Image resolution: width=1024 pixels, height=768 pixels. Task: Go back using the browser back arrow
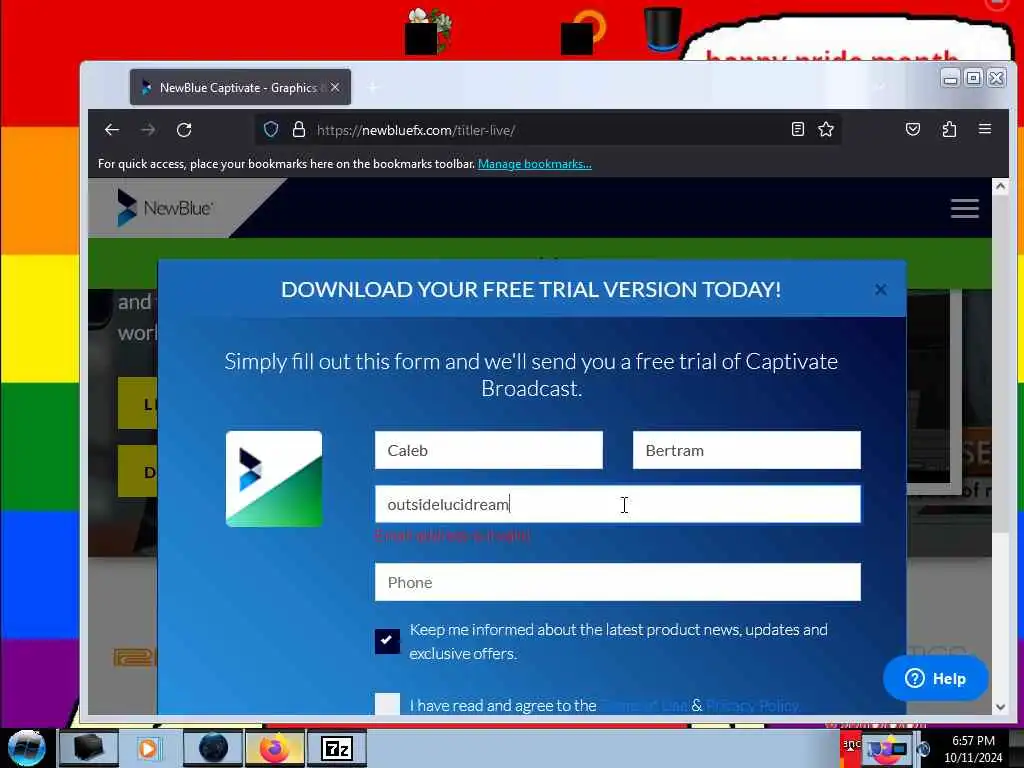112,130
